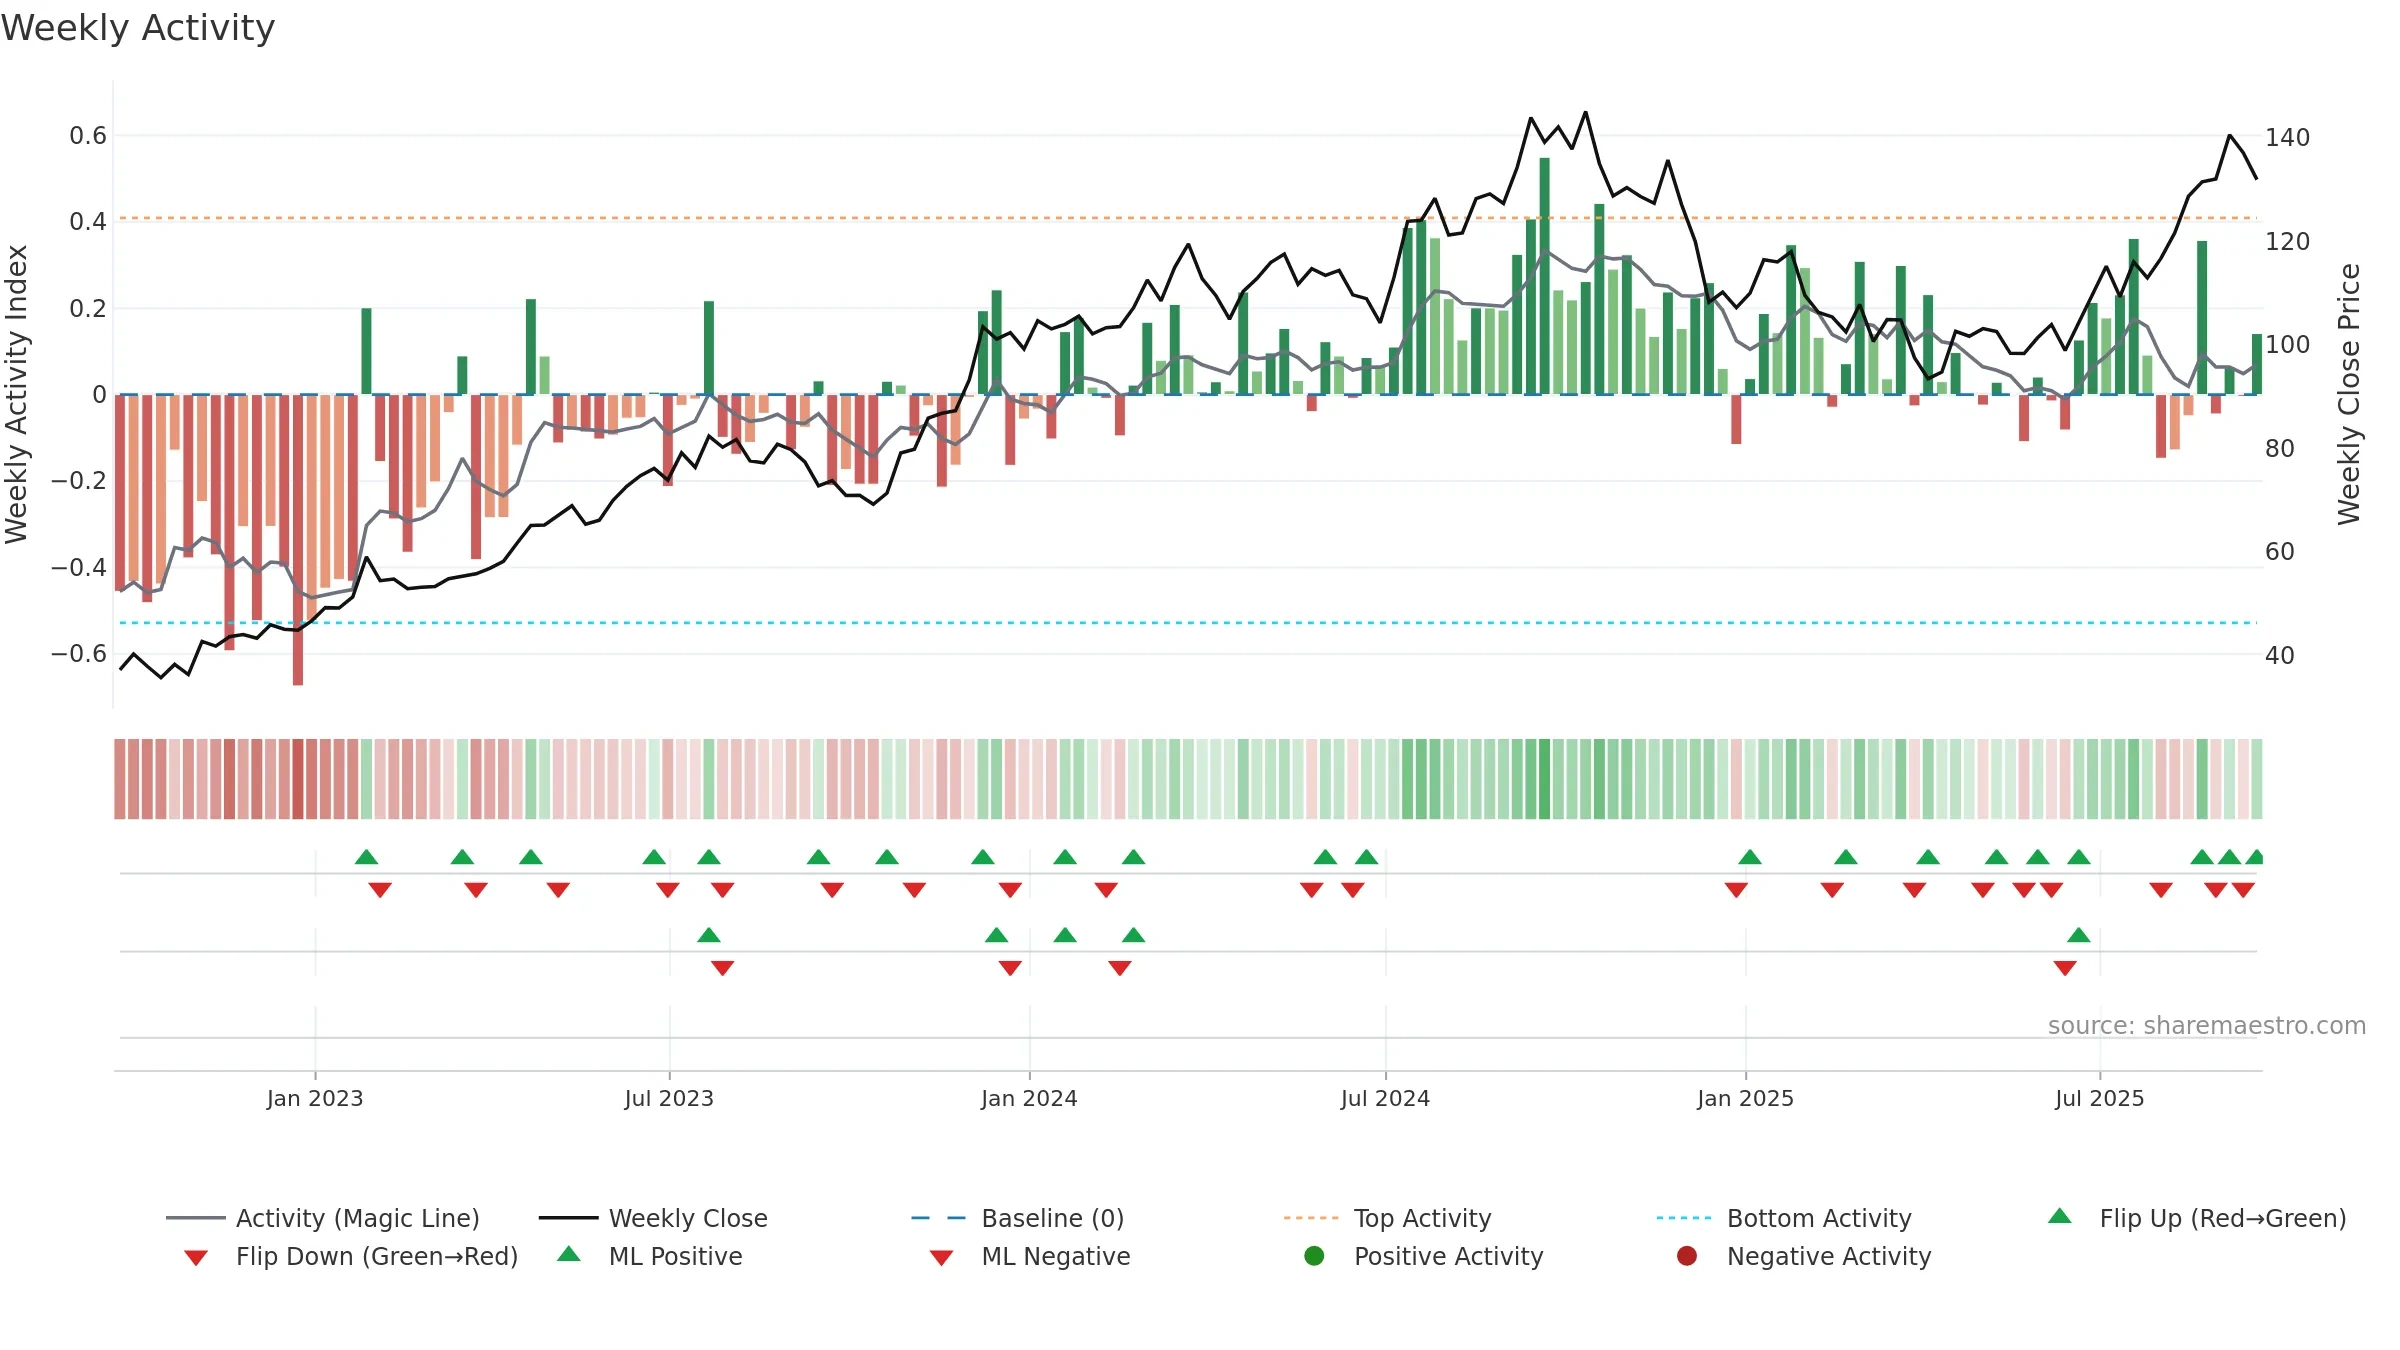Click the Jul 2024 axis label
Image resolution: width=2400 pixels, height=1350 pixels.
tap(1385, 1098)
